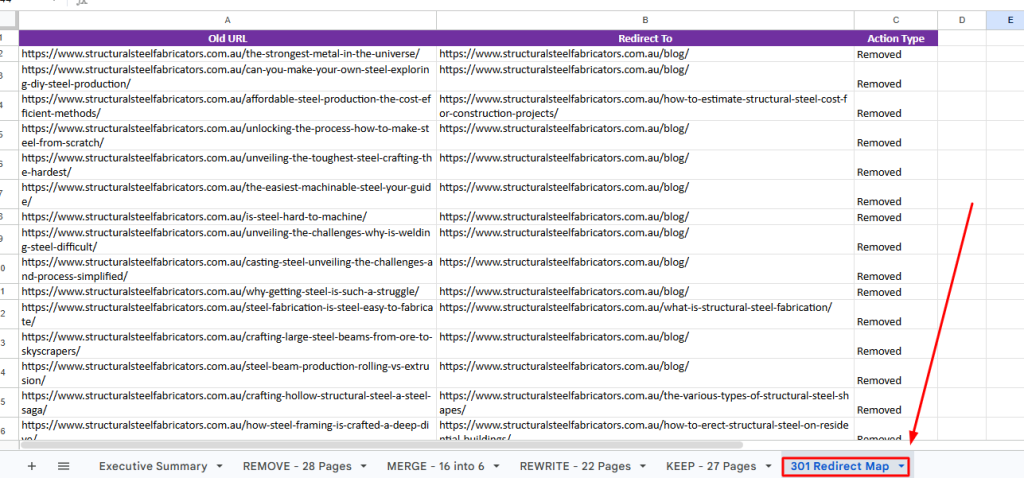Select how-to-estimate-structural-steel-cost redirect cell
1024x478 pixels.
click(x=645, y=106)
